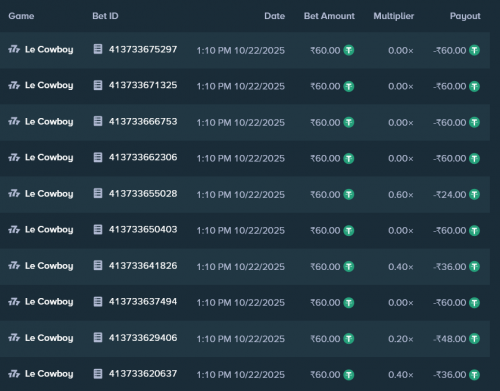Open Le Cowboy game link for bet 413733629406
Viewport: 500px width, 391px height.
click(x=49, y=338)
